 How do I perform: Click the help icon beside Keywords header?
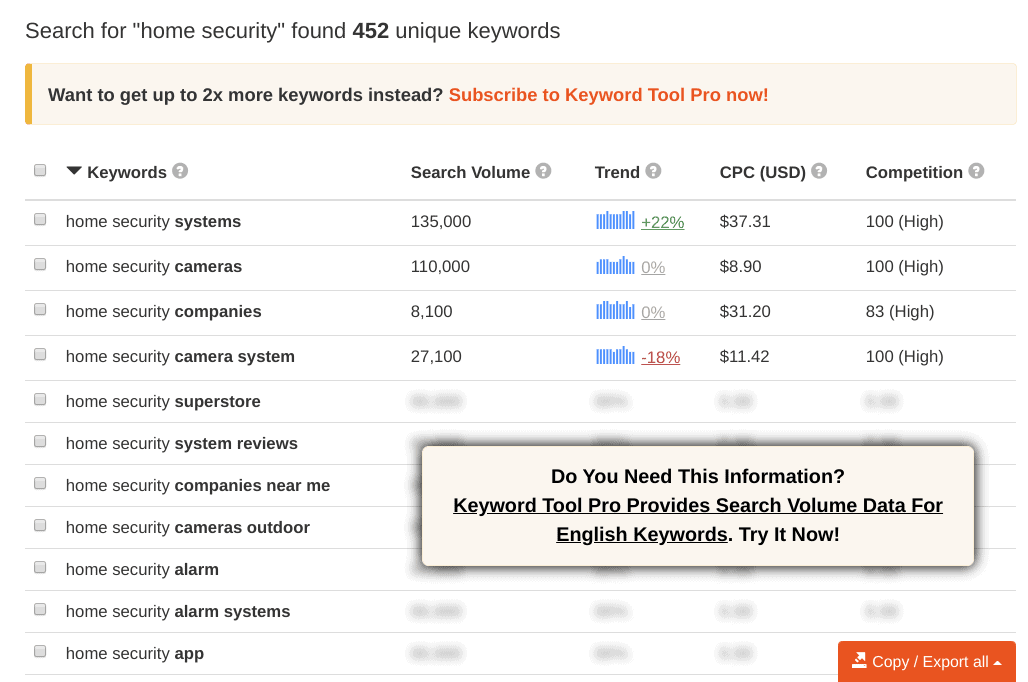180,171
